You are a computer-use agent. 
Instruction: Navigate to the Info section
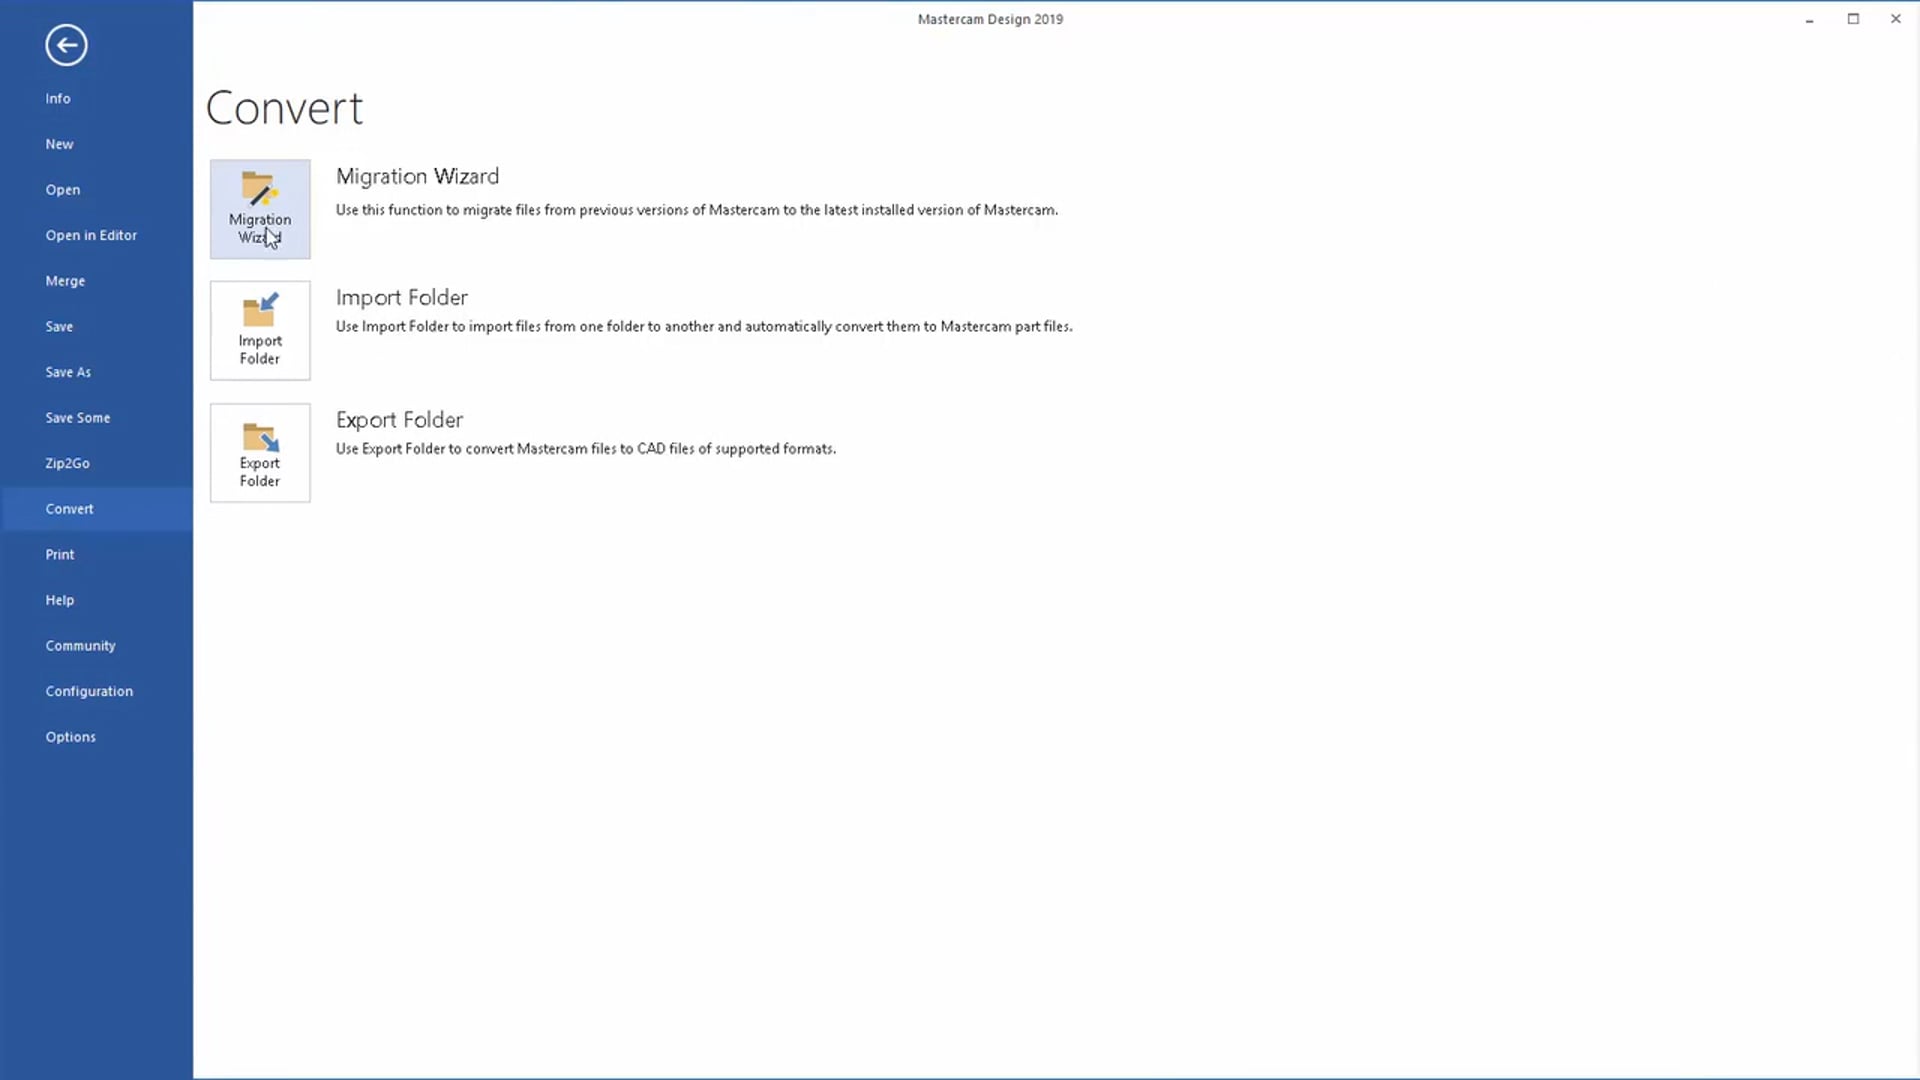pyautogui.click(x=57, y=98)
